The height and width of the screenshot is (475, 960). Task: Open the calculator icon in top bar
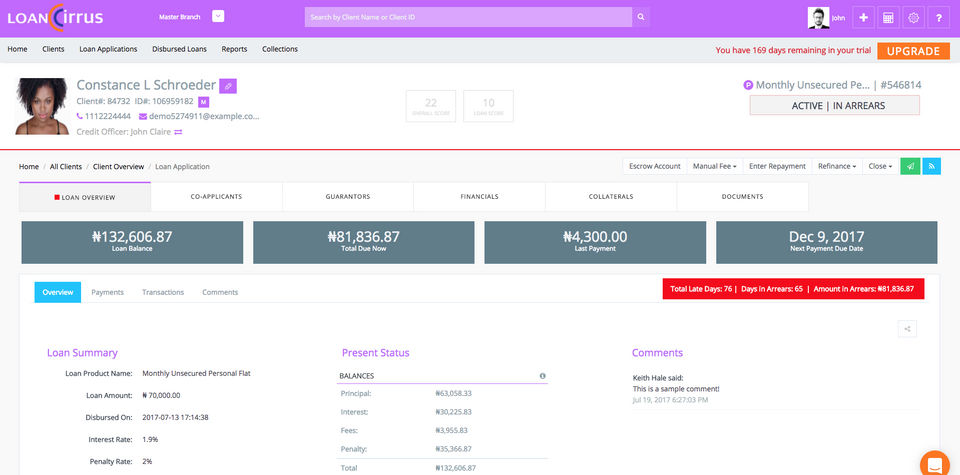[x=888, y=18]
